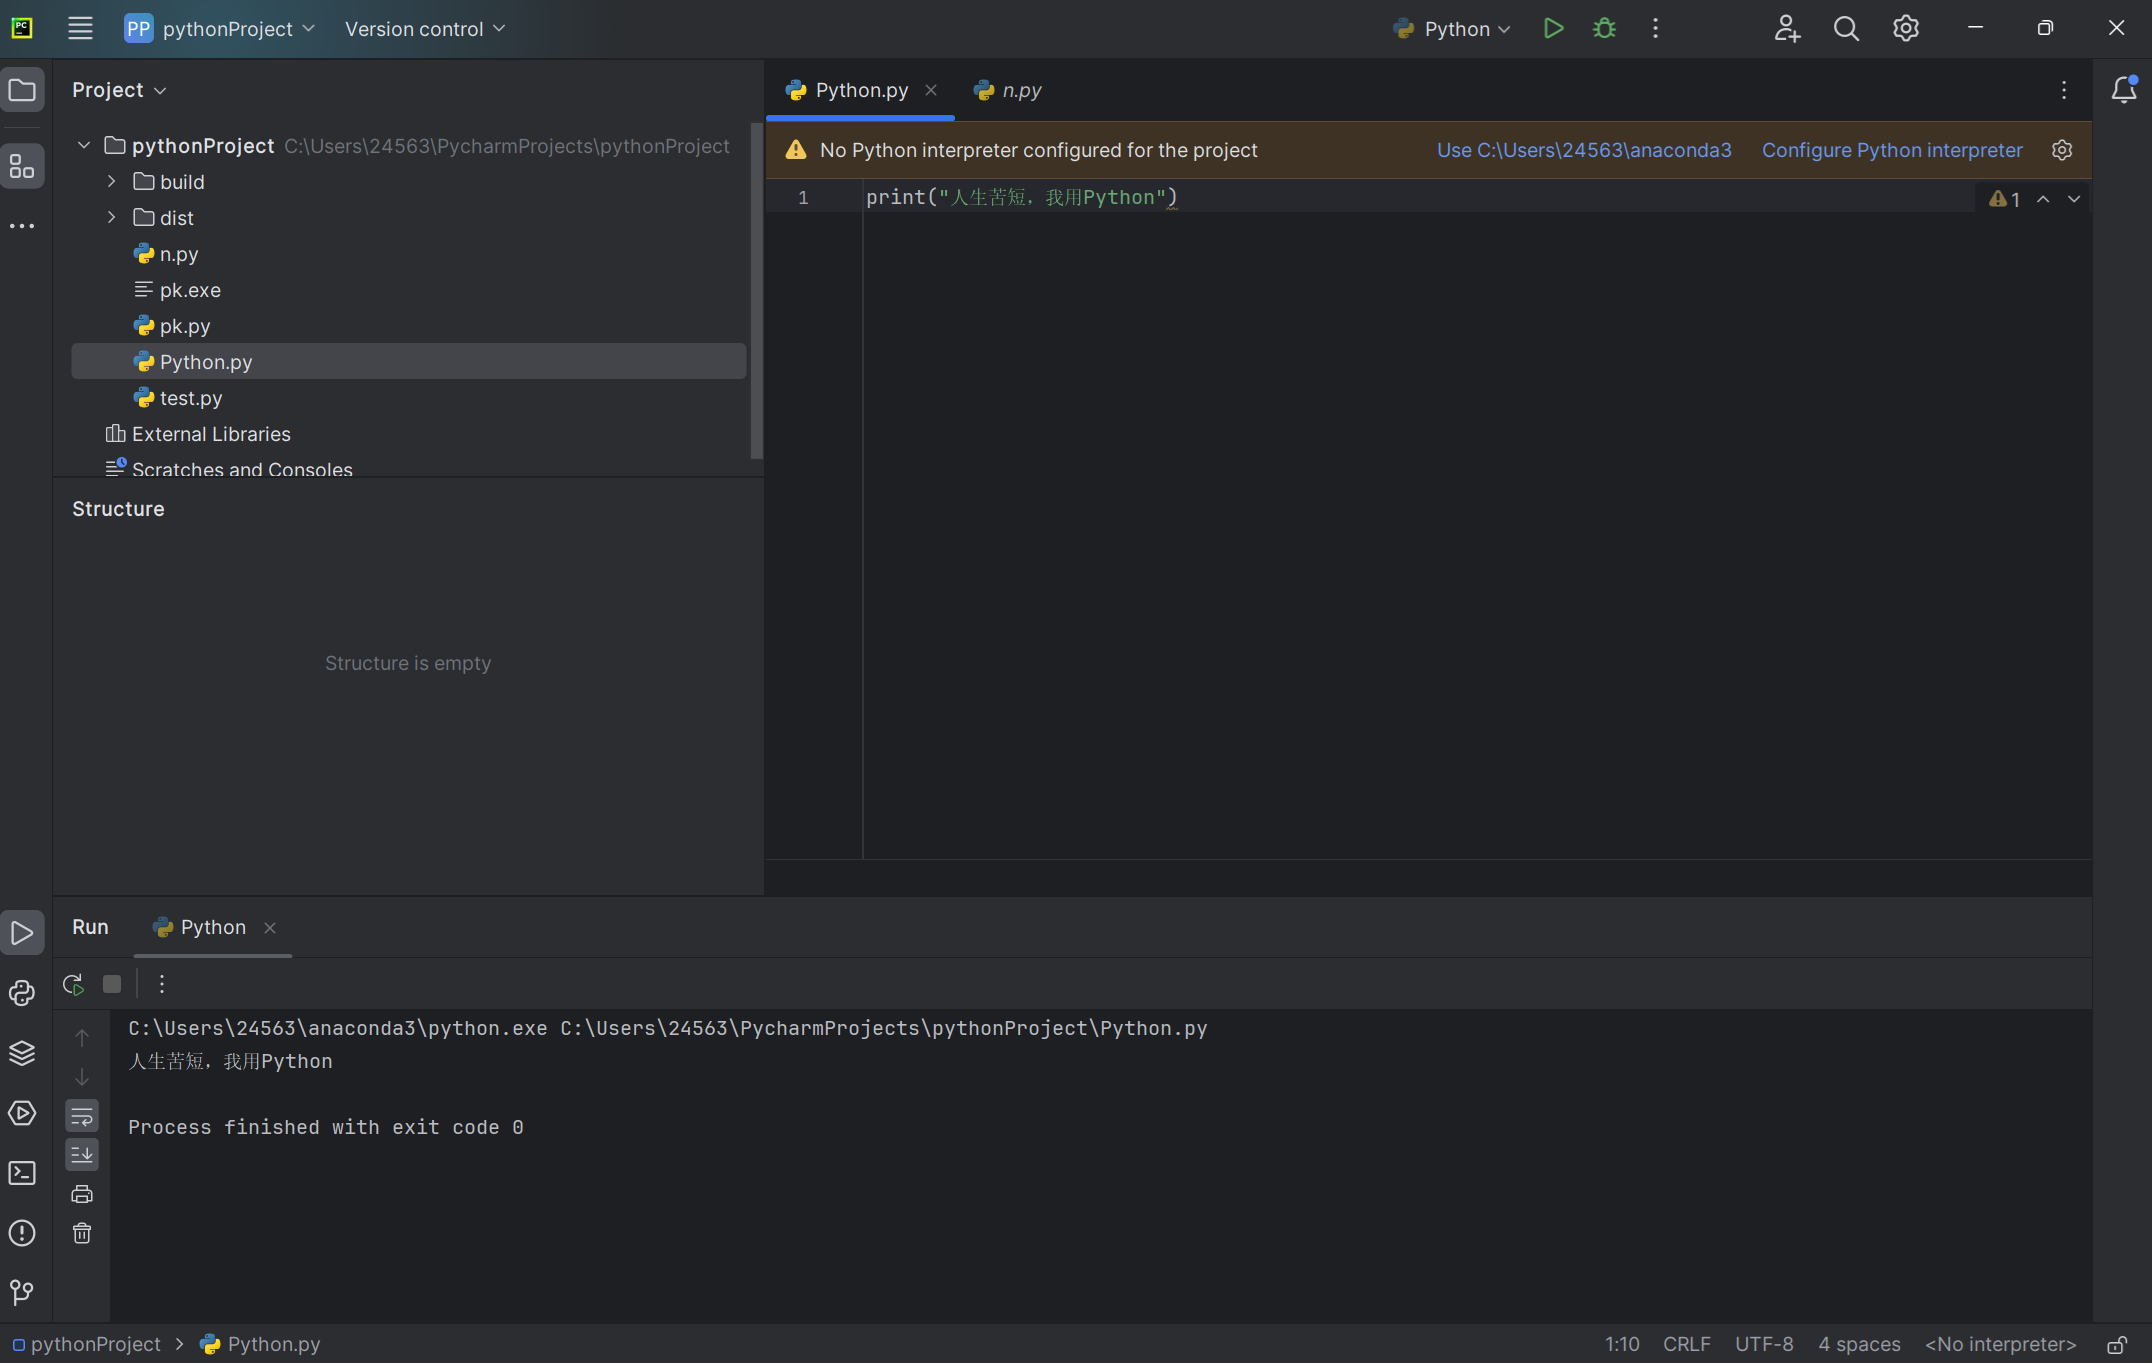2152x1363 pixels.
Task: Toggle scroll to end in the run console
Action: pos(82,1155)
